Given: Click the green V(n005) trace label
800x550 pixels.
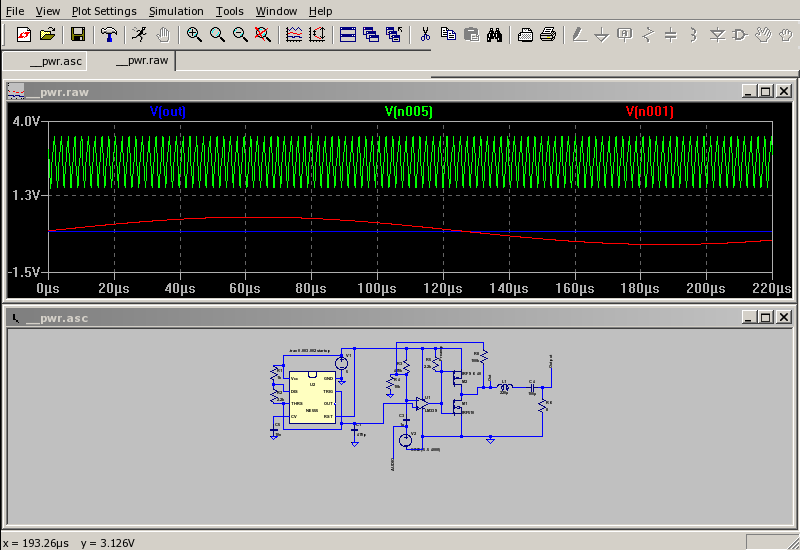Looking at the screenshot, I should coord(409,111).
